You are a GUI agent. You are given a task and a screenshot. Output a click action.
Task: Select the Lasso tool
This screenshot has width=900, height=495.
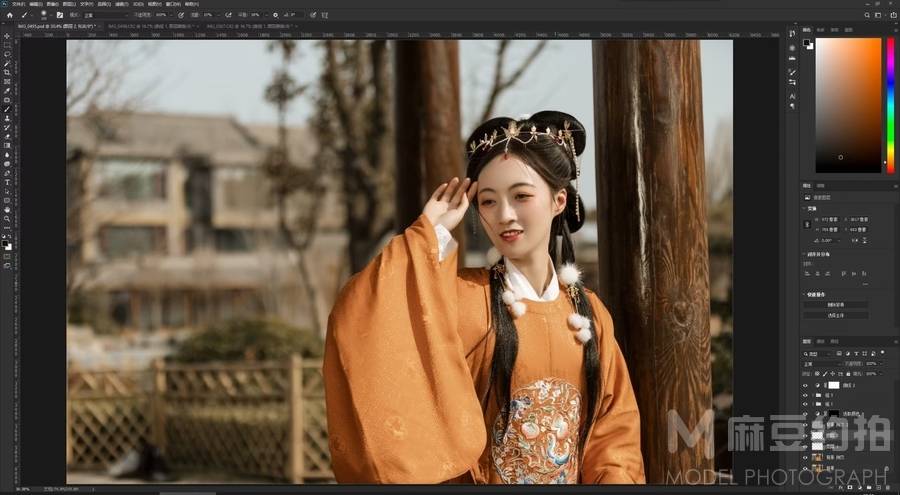point(7,54)
